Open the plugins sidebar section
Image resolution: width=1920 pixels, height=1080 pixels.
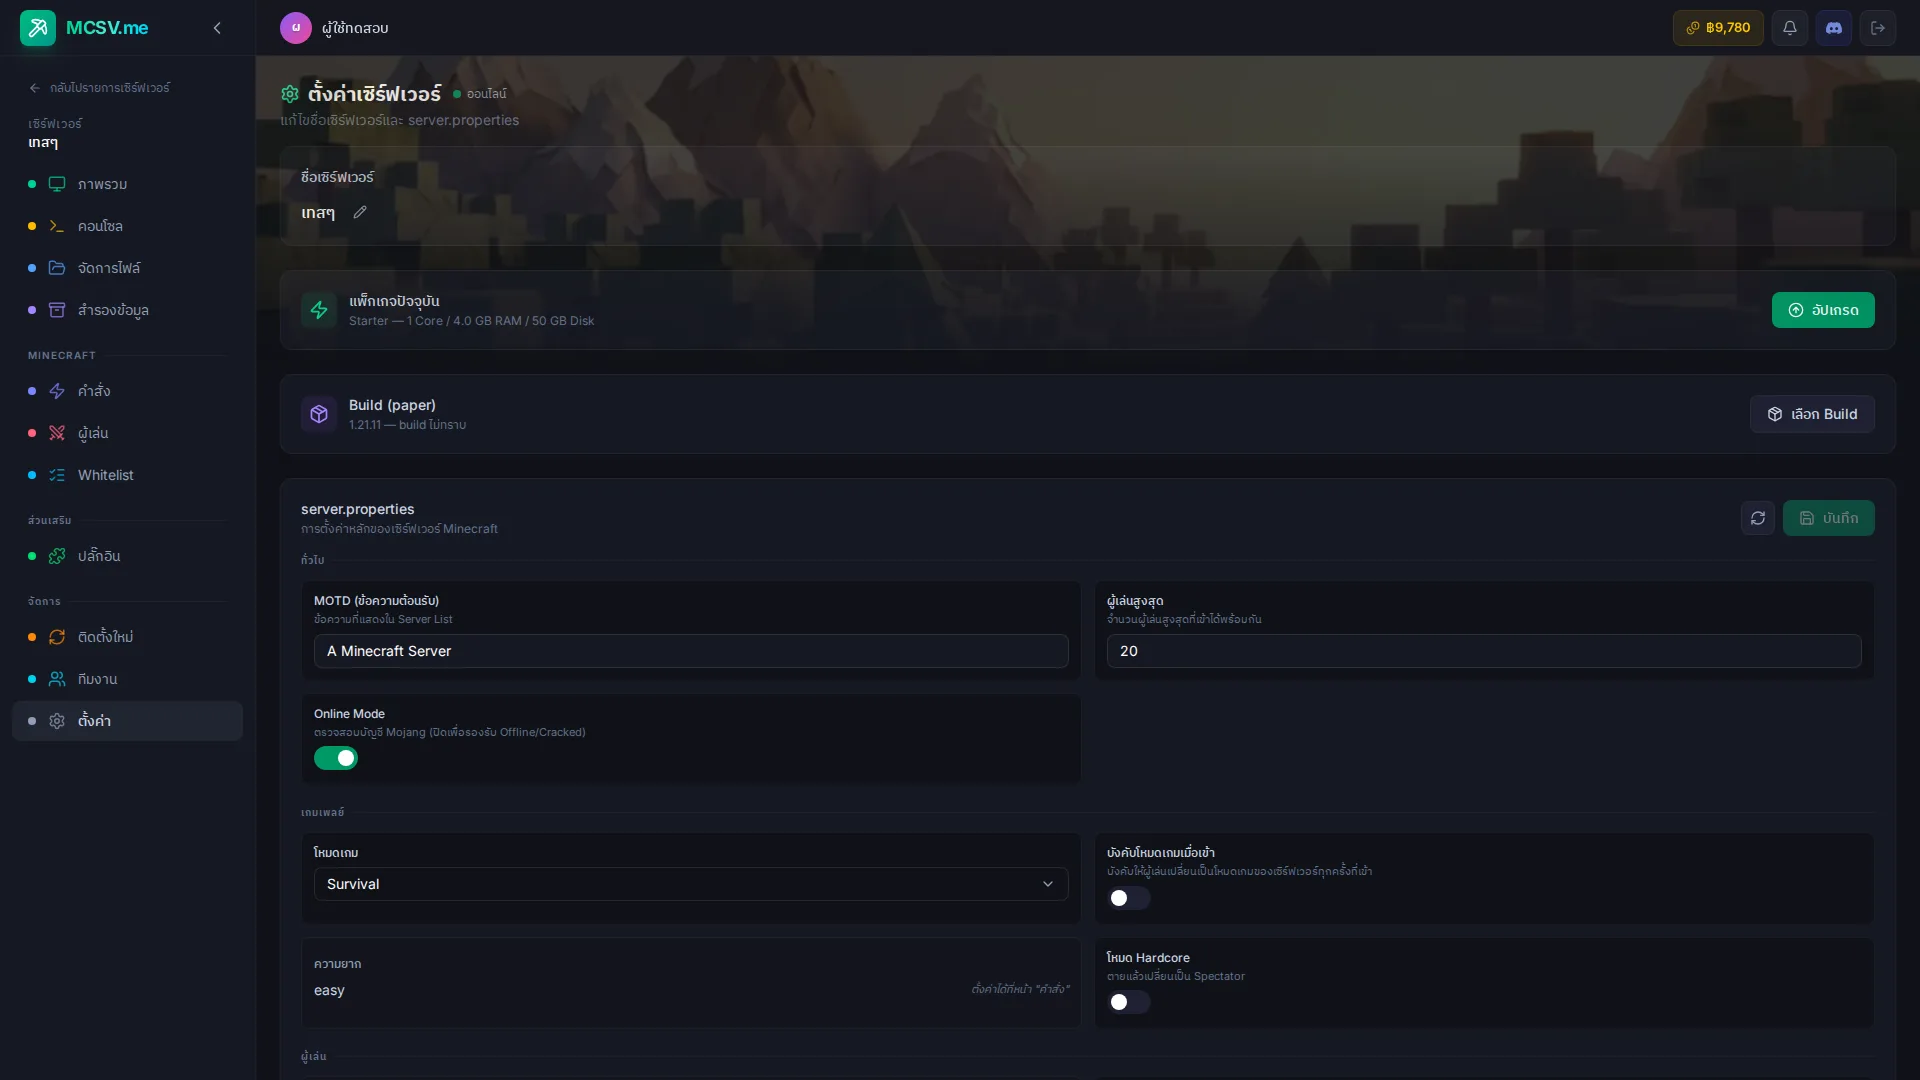99,556
